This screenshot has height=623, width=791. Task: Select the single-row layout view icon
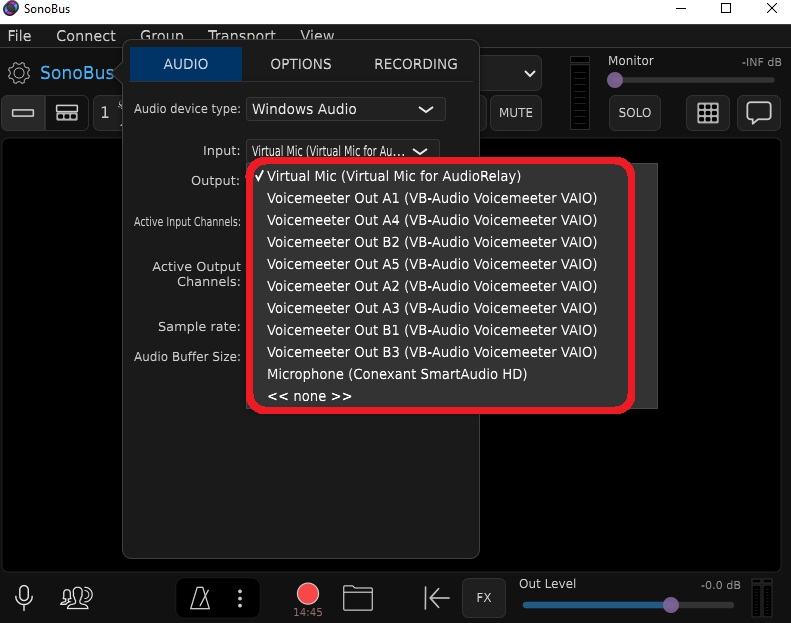23,112
